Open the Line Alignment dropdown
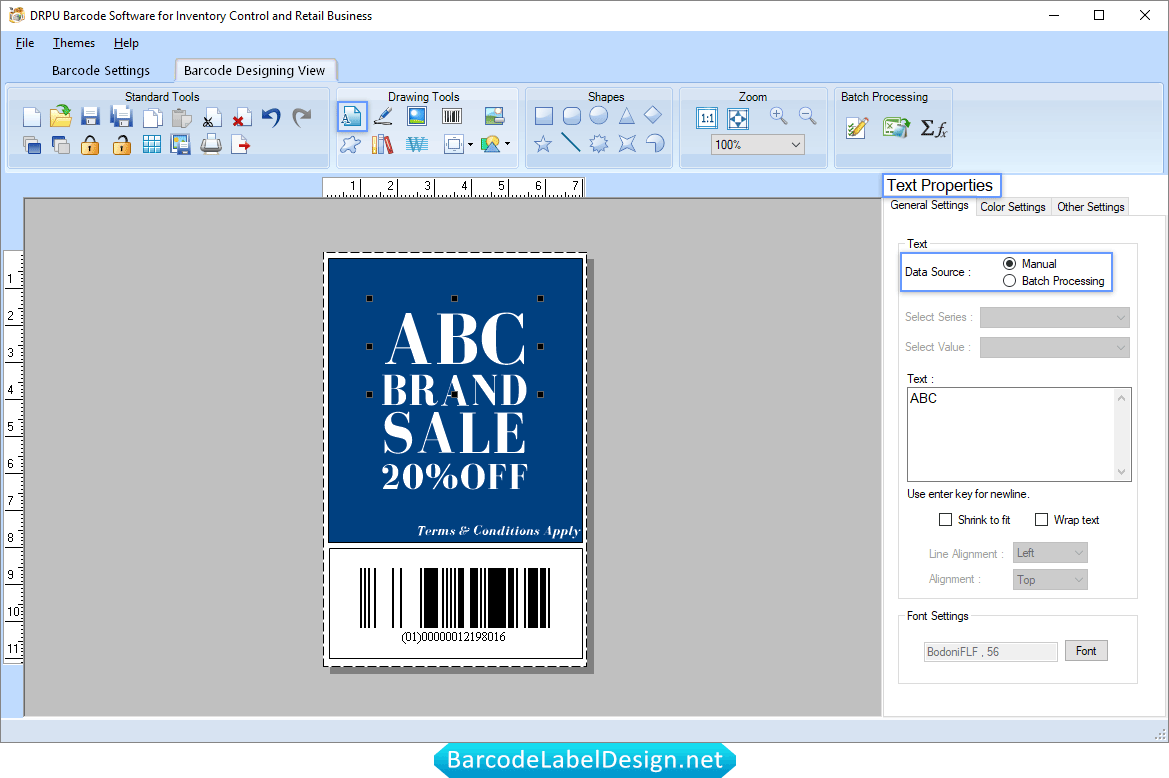 pos(1050,553)
